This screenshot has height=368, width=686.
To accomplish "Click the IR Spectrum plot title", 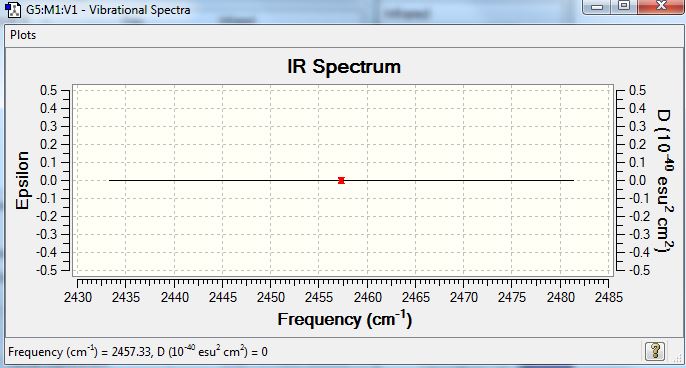I will point(344,67).
